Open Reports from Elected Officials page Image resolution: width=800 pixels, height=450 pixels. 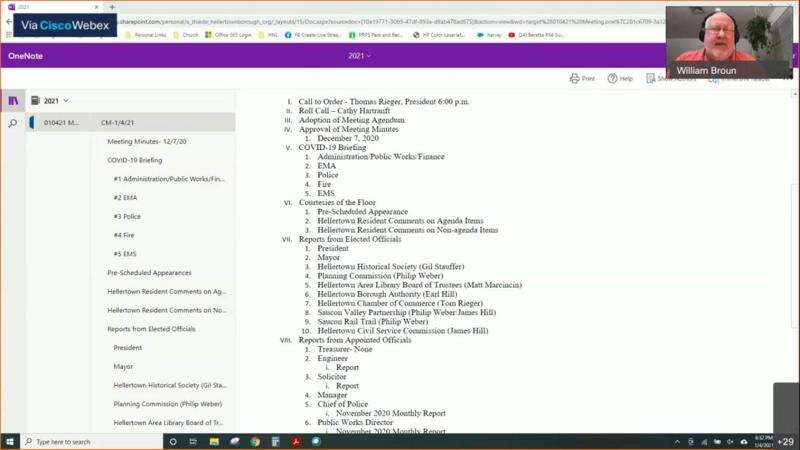152,329
